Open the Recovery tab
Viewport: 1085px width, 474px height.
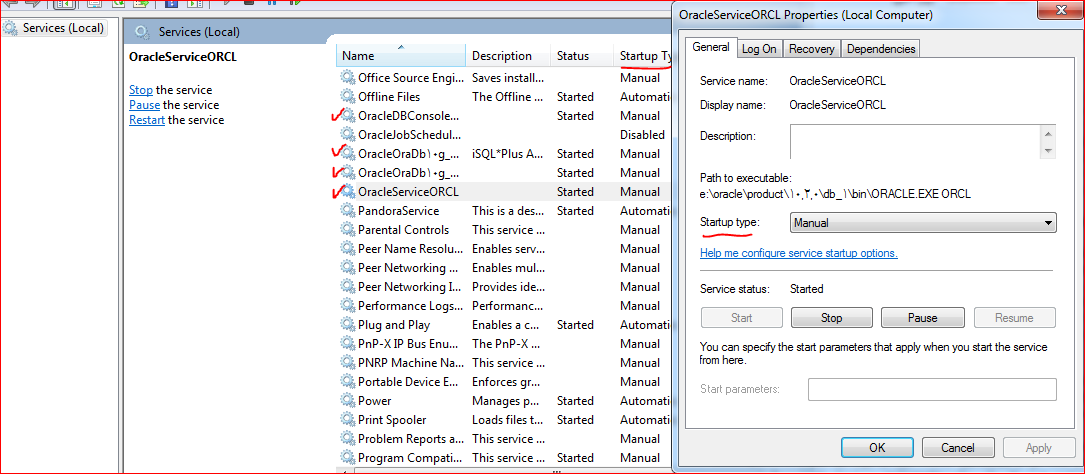tap(811, 49)
